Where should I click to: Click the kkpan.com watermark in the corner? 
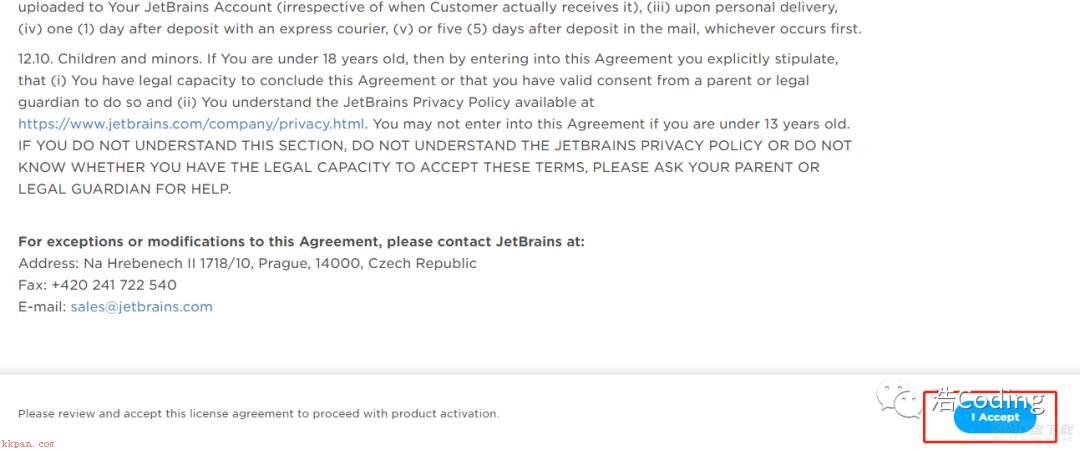coord(27,444)
